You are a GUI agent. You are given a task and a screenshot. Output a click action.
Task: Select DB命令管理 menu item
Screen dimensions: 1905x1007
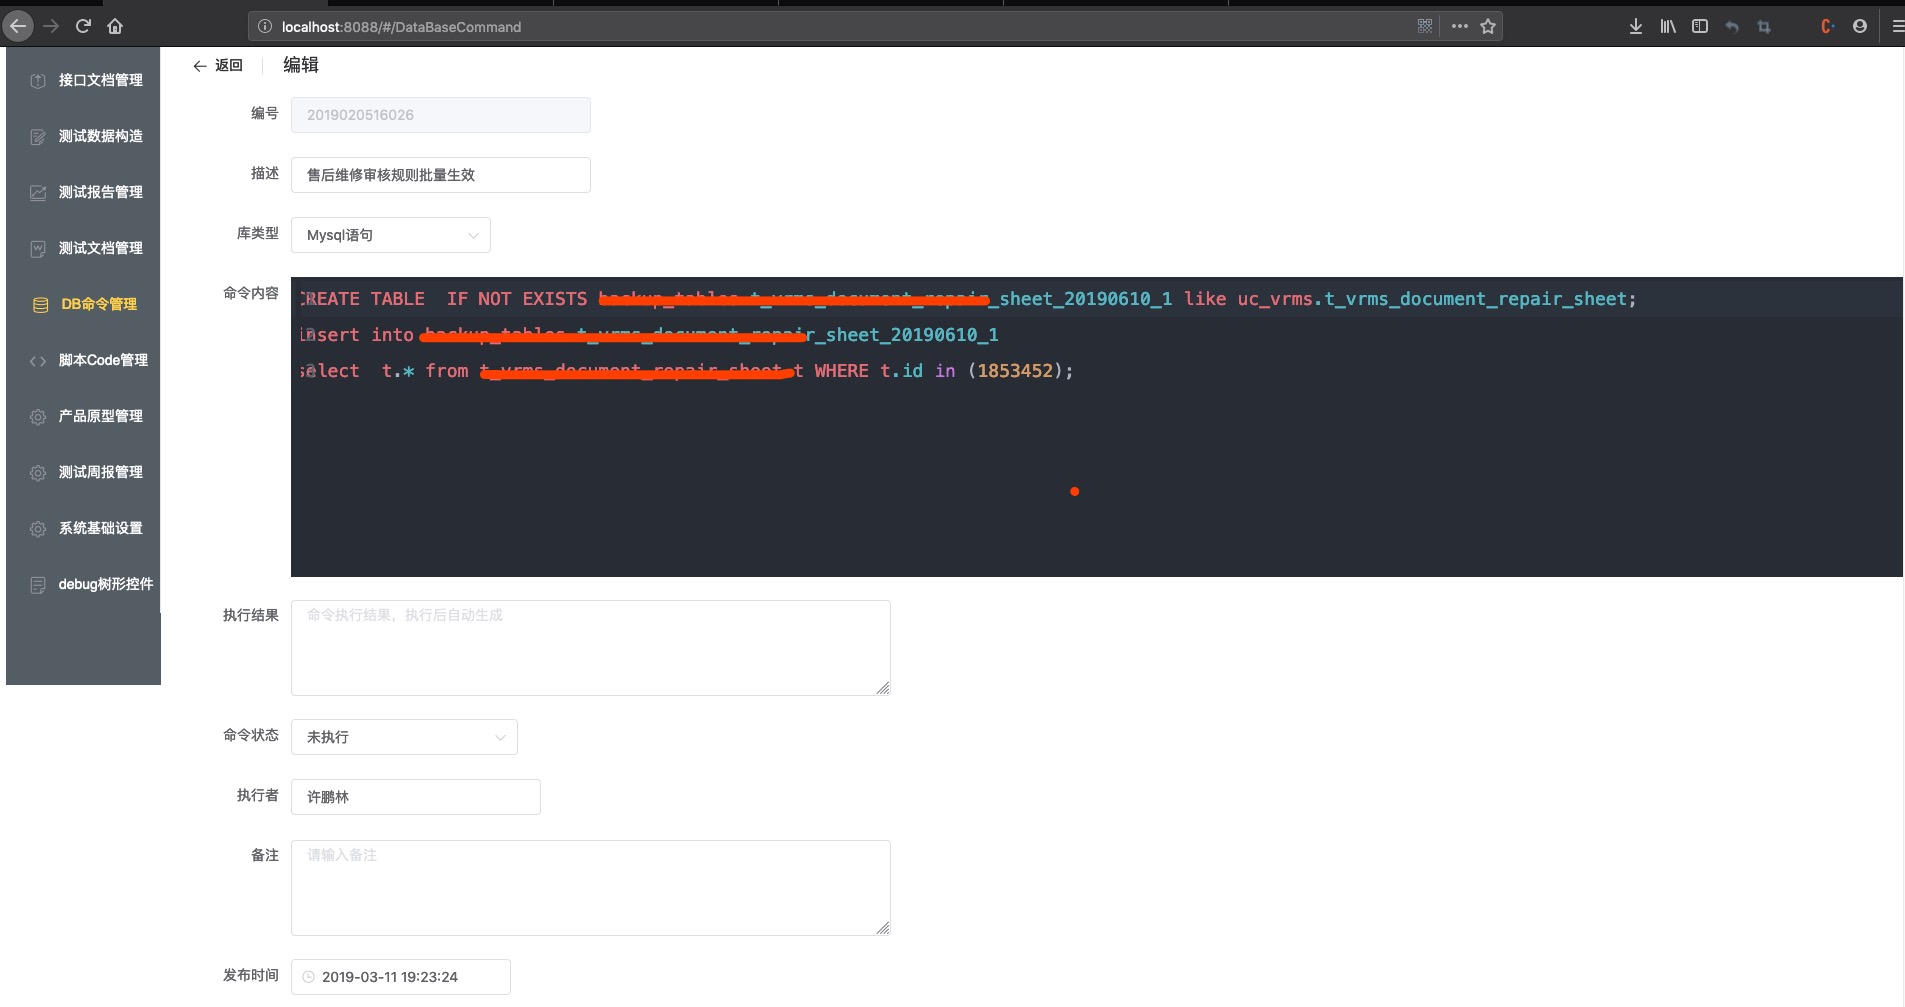pos(83,304)
